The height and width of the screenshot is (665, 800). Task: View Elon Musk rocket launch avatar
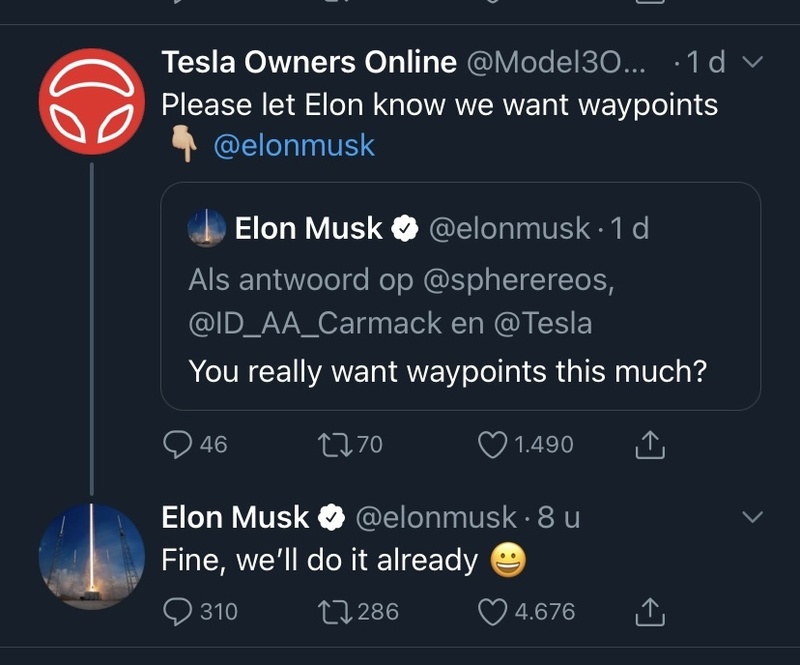pyautogui.click(x=92, y=556)
